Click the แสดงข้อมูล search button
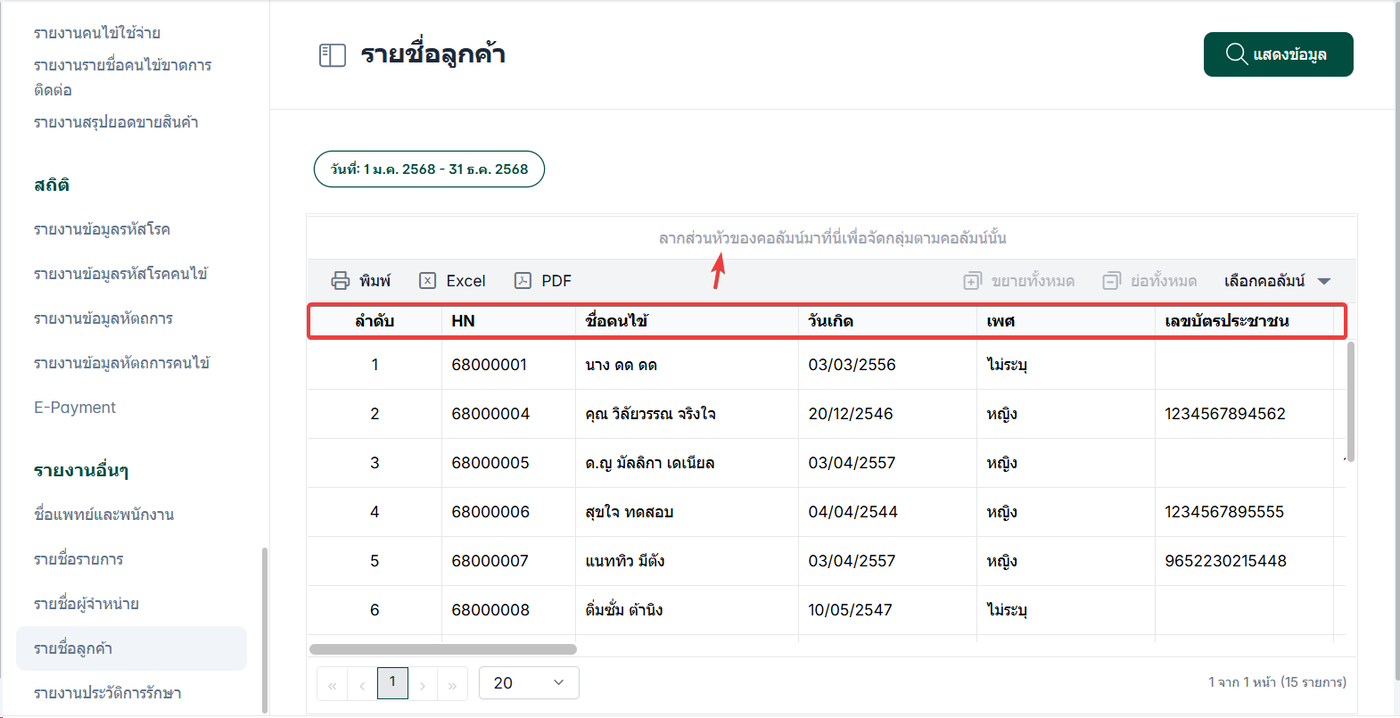The image size is (1400, 718). [x=1278, y=54]
